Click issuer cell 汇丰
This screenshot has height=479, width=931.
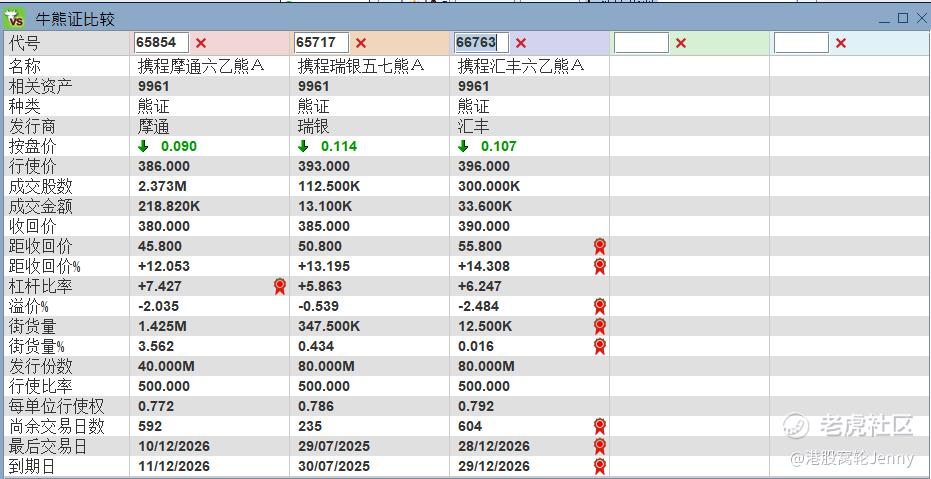pyautogui.click(x=473, y=126)
